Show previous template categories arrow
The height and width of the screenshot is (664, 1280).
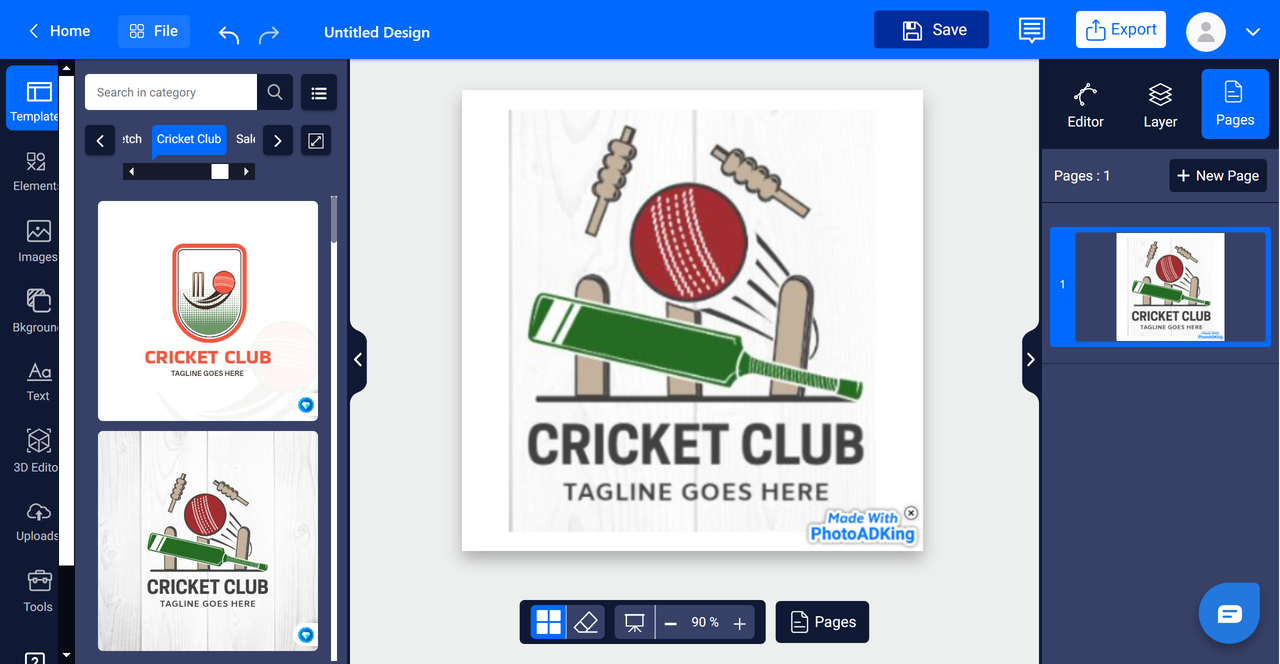pyautogui.click(x=100, y=141)
